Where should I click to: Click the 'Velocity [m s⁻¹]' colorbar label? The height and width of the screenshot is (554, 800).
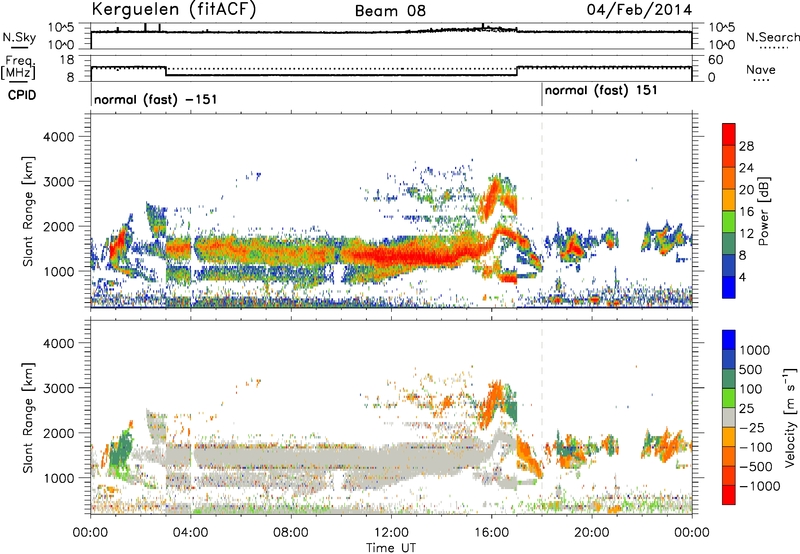(790, 417)
